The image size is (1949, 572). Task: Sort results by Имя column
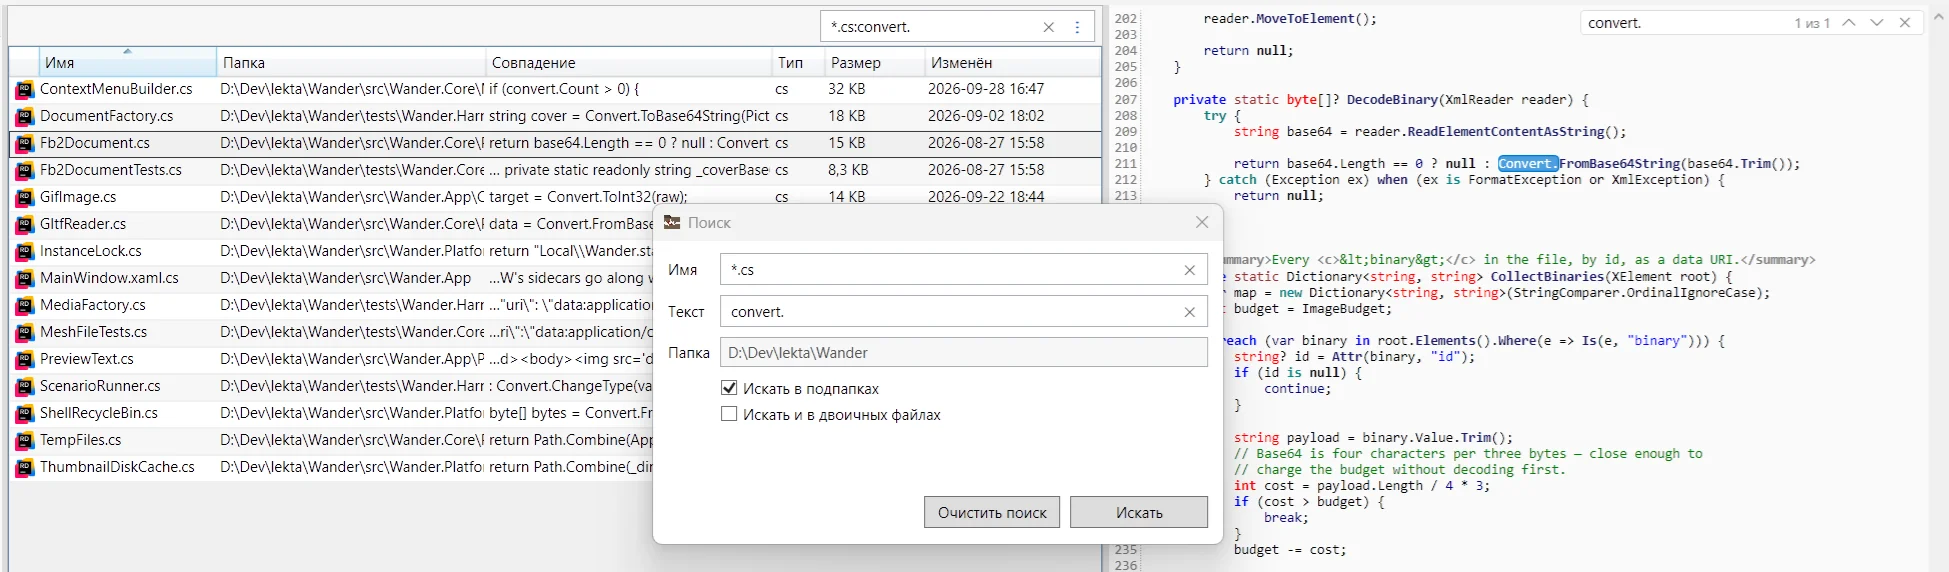127,62
